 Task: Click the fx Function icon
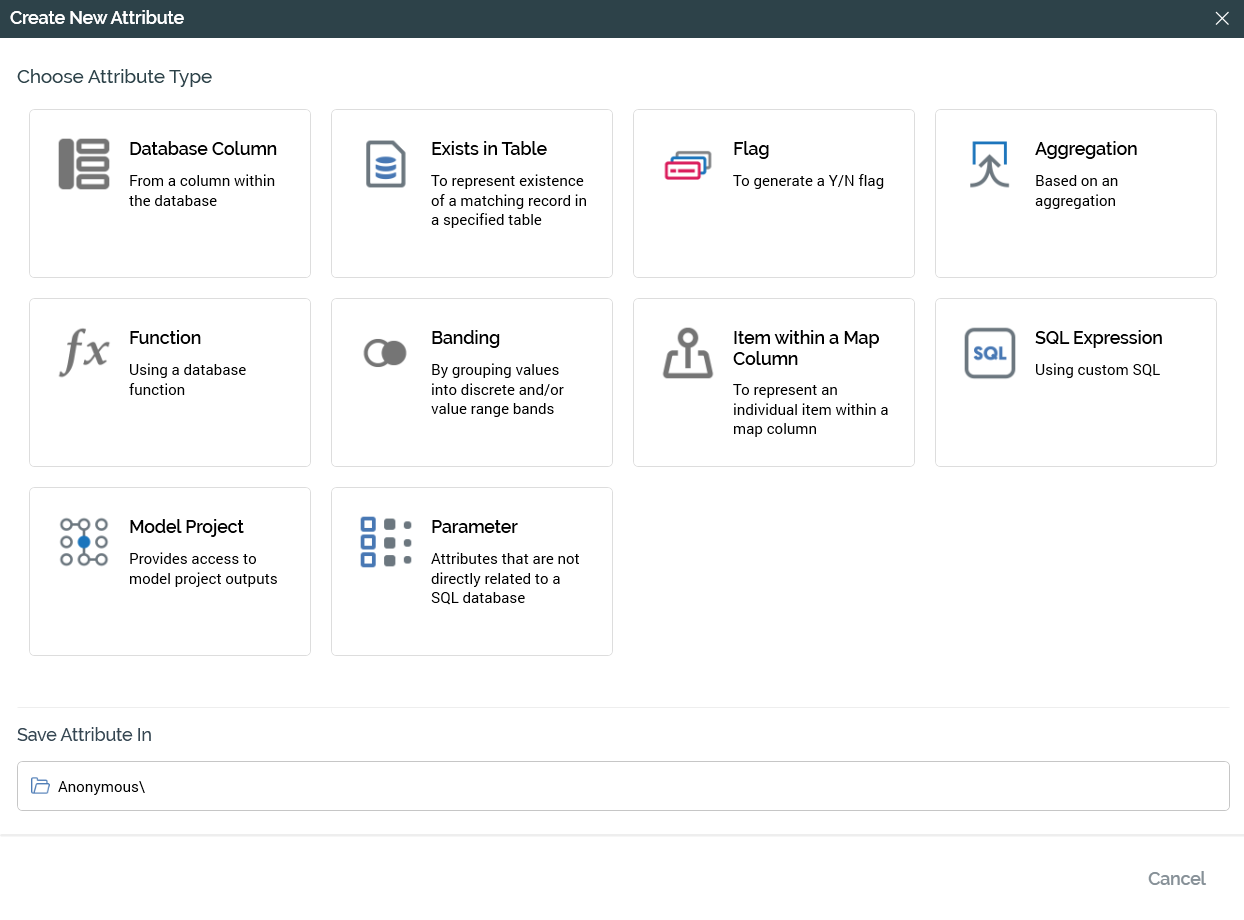click(84, 353)
